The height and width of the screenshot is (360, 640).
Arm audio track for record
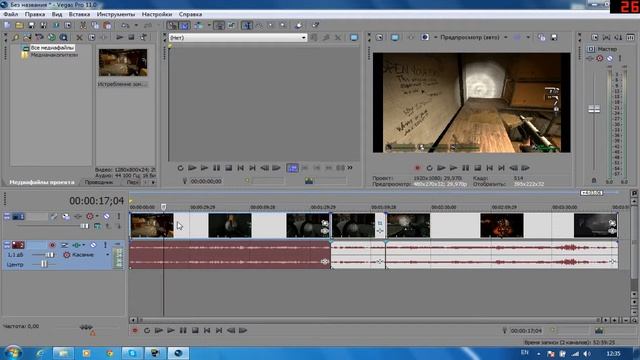pos(52,245)
